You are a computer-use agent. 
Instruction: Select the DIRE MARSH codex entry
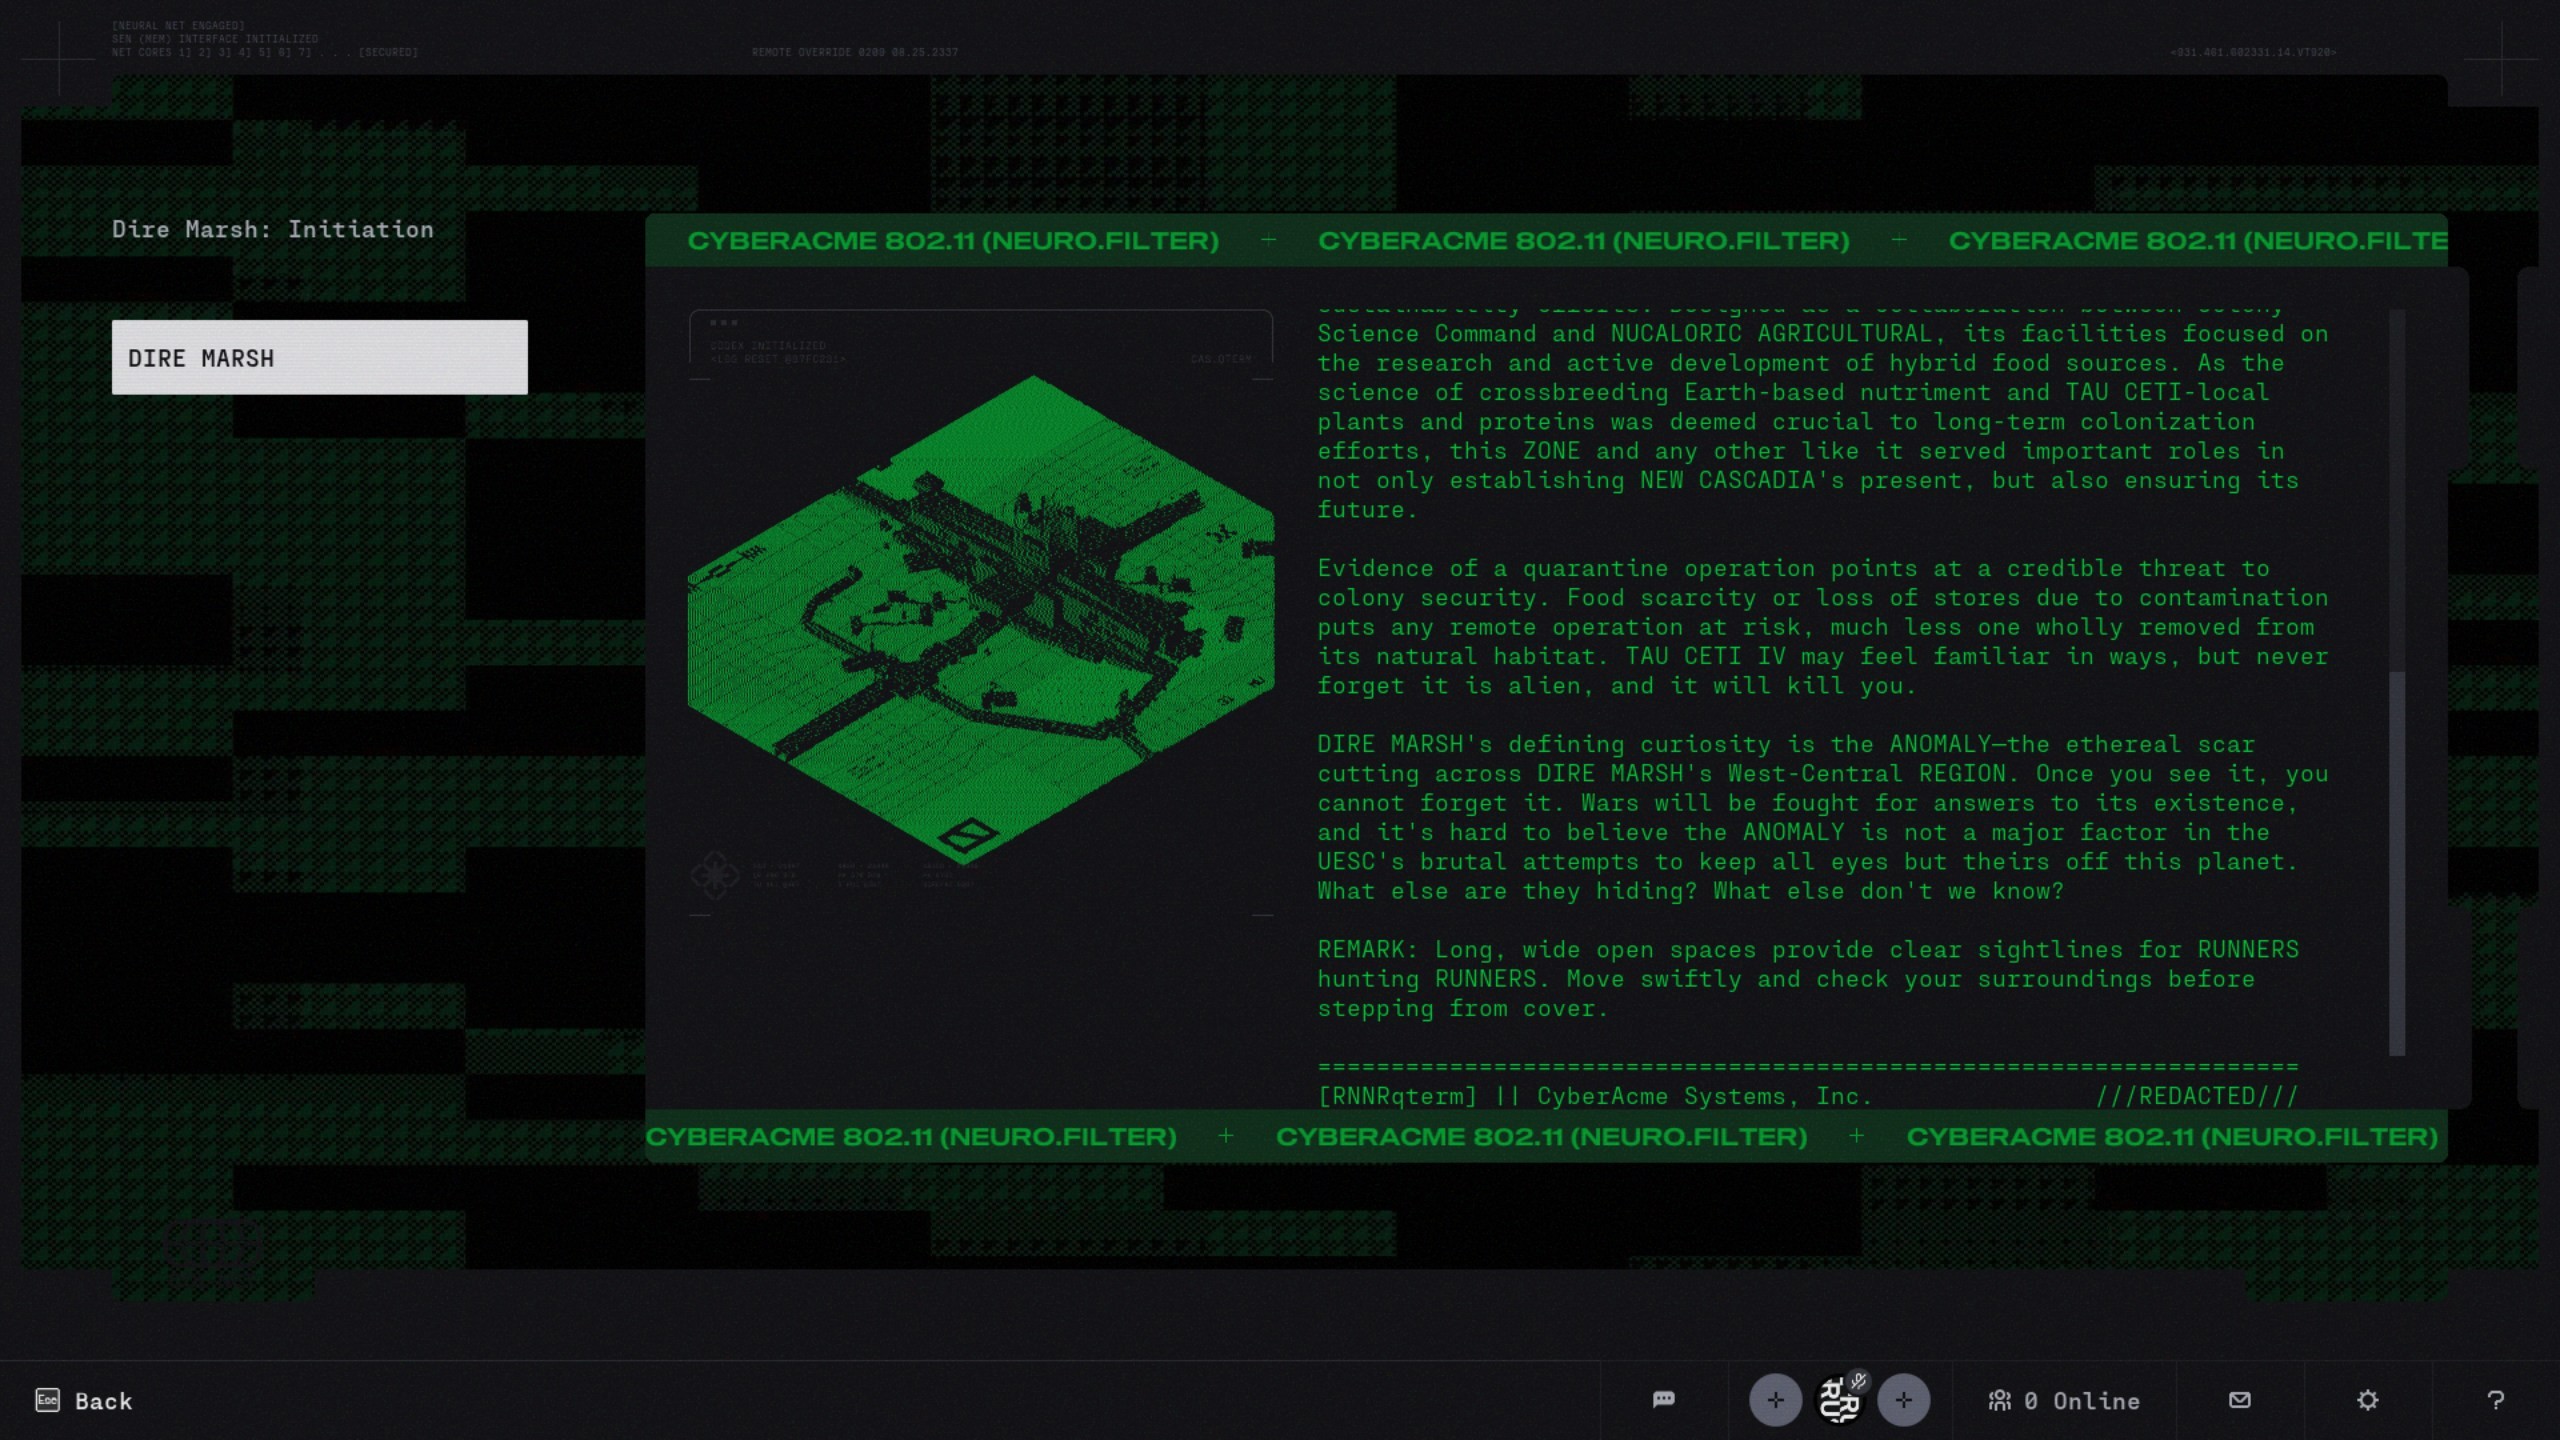319,357
